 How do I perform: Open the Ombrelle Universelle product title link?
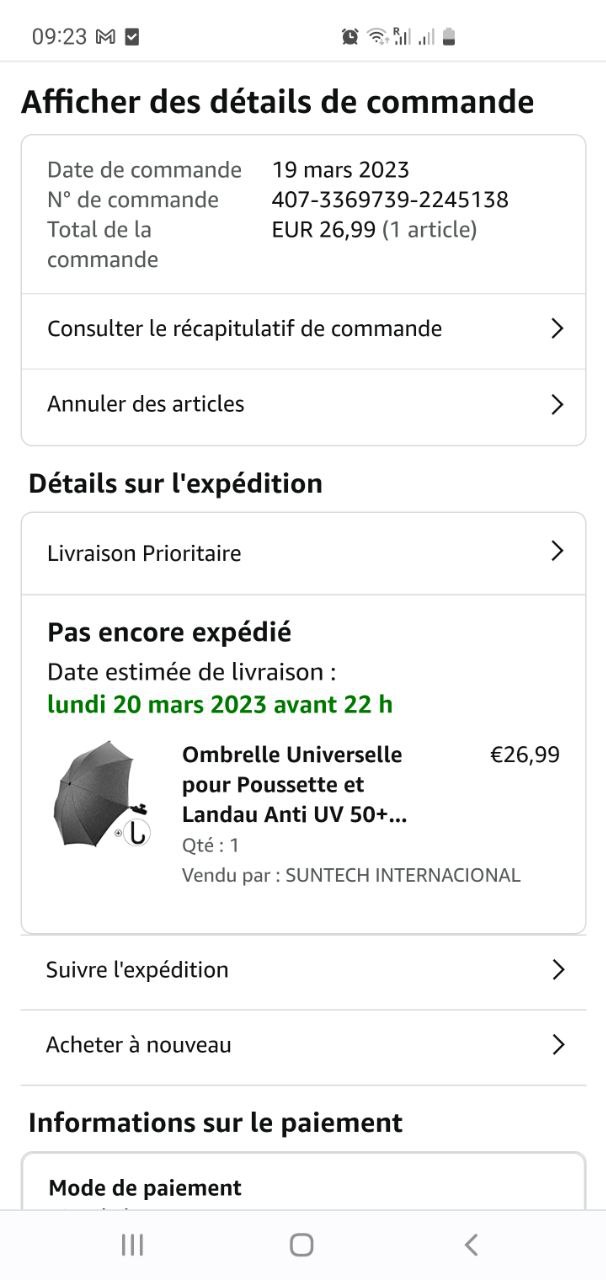click(x=294, y=785)
